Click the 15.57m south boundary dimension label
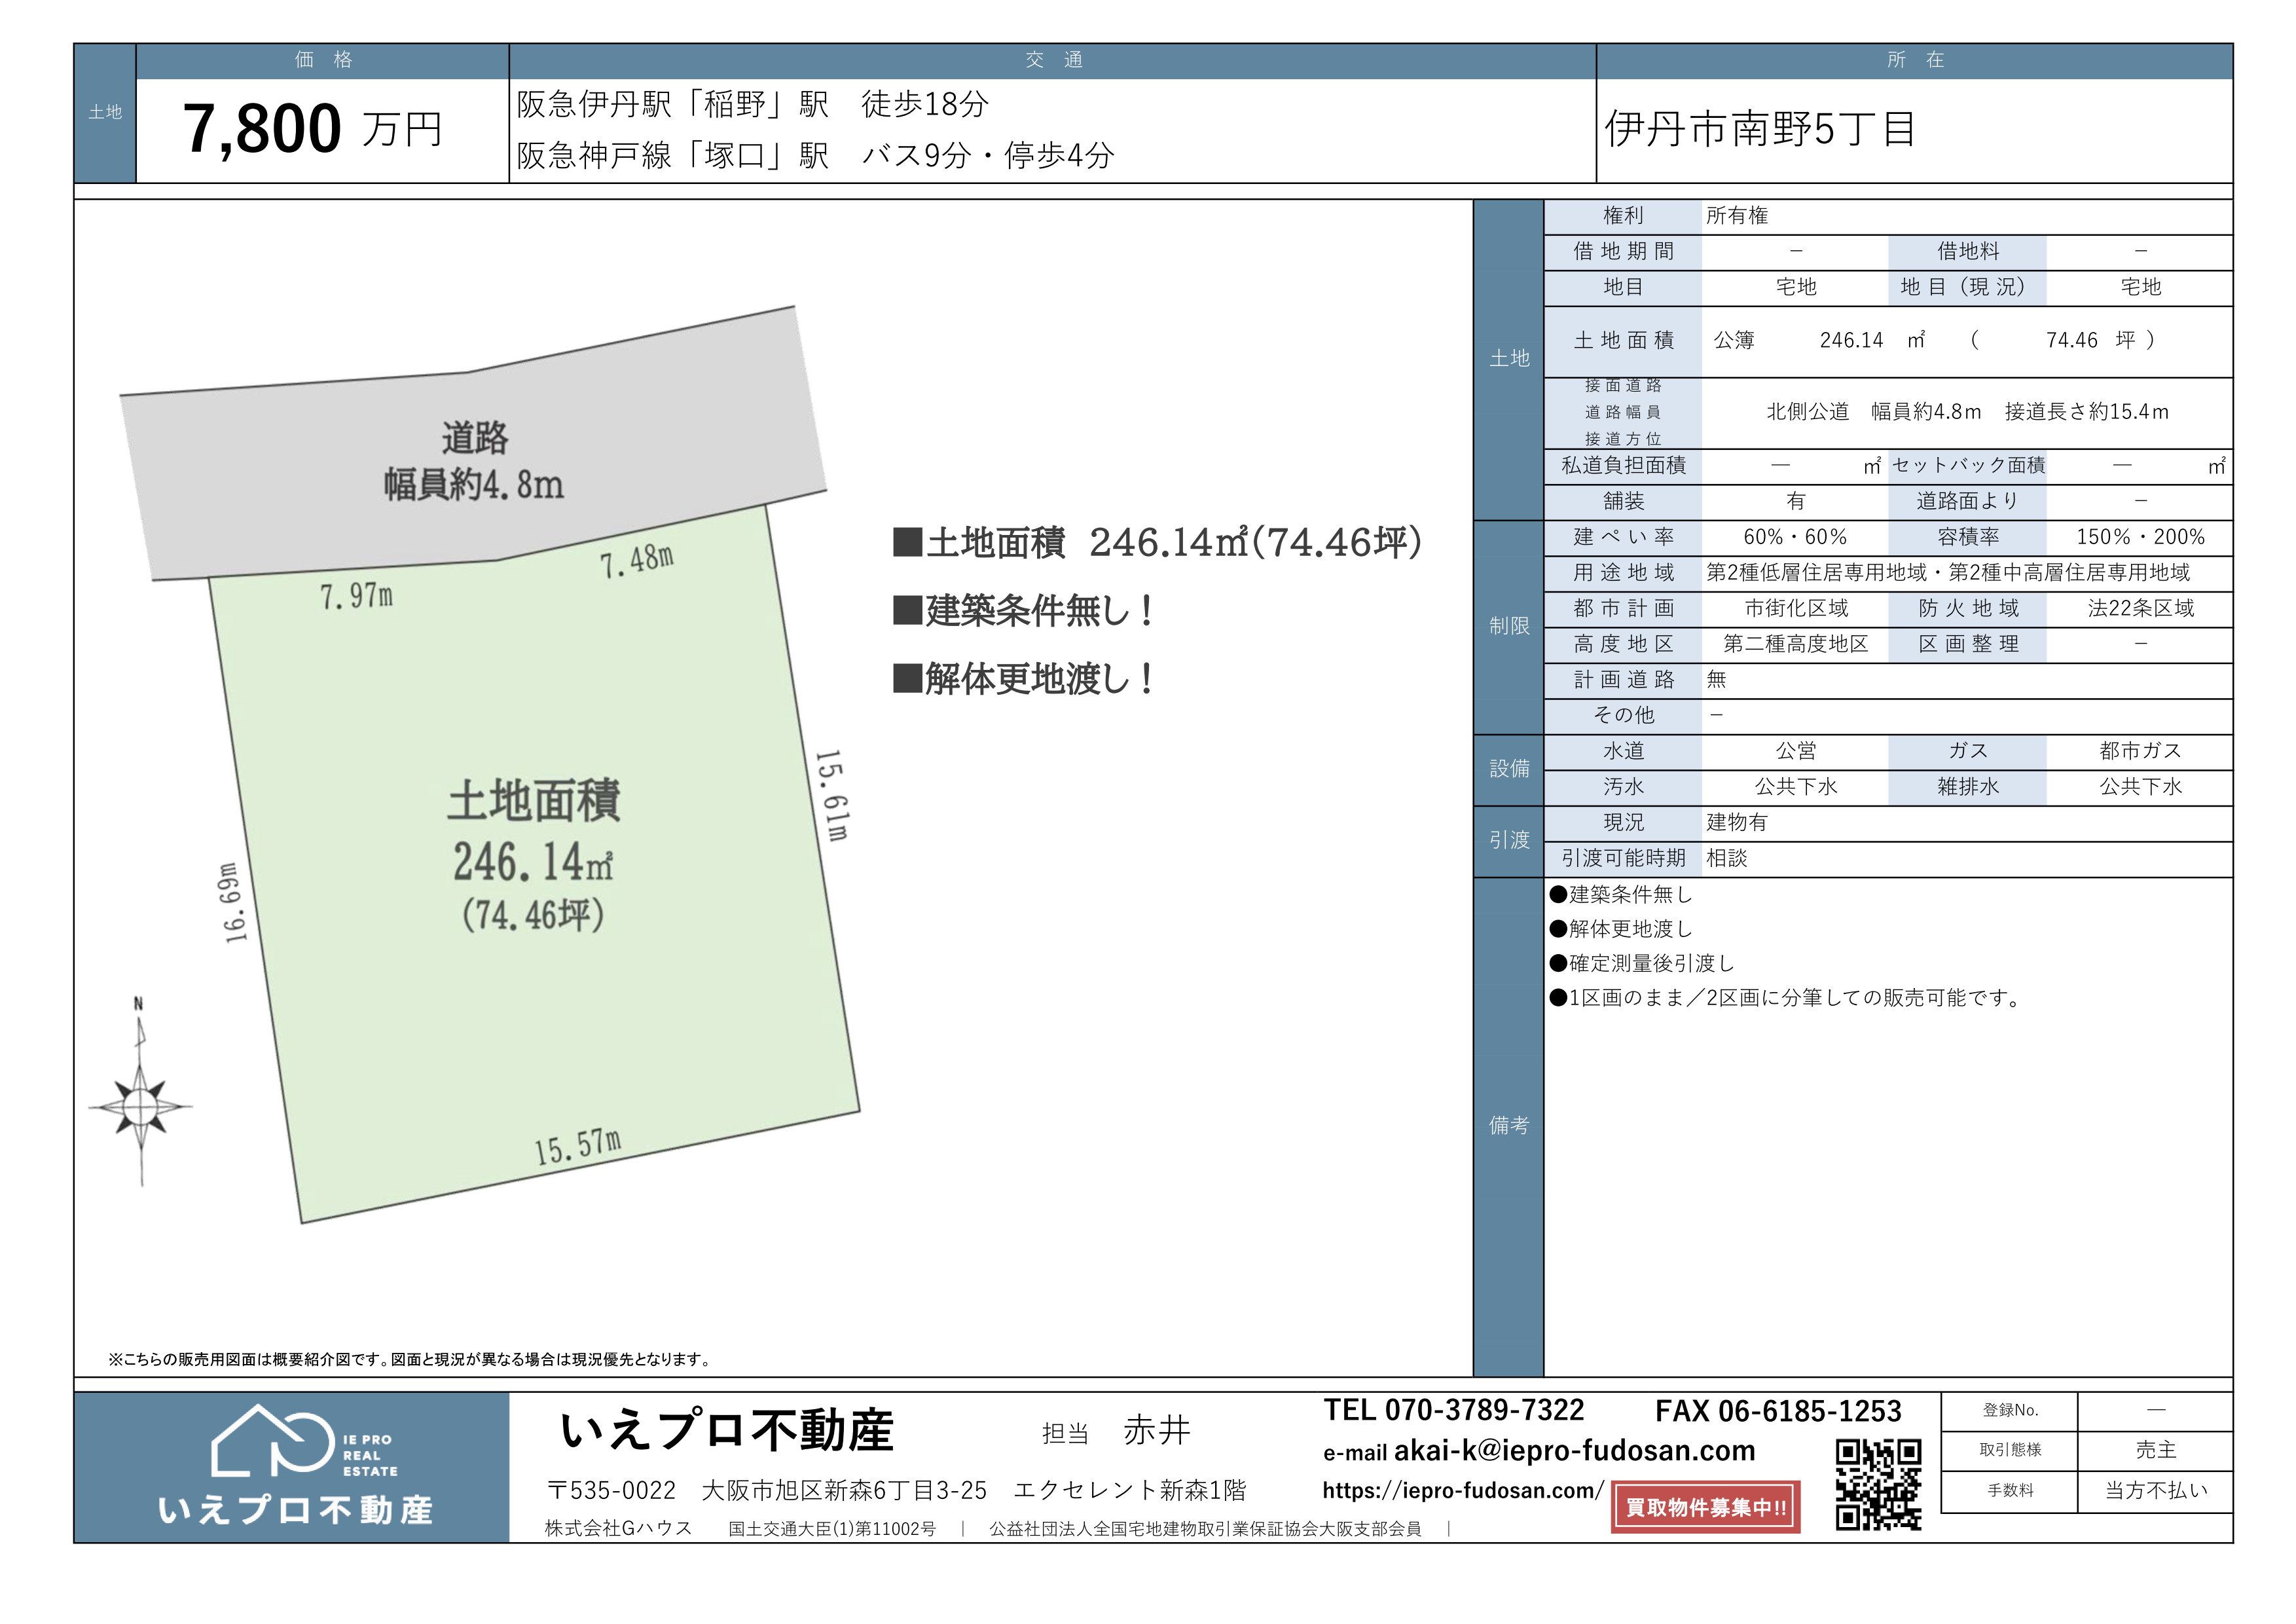This screenshot has height=1624, width=2296. click(x=577, y=1147)
